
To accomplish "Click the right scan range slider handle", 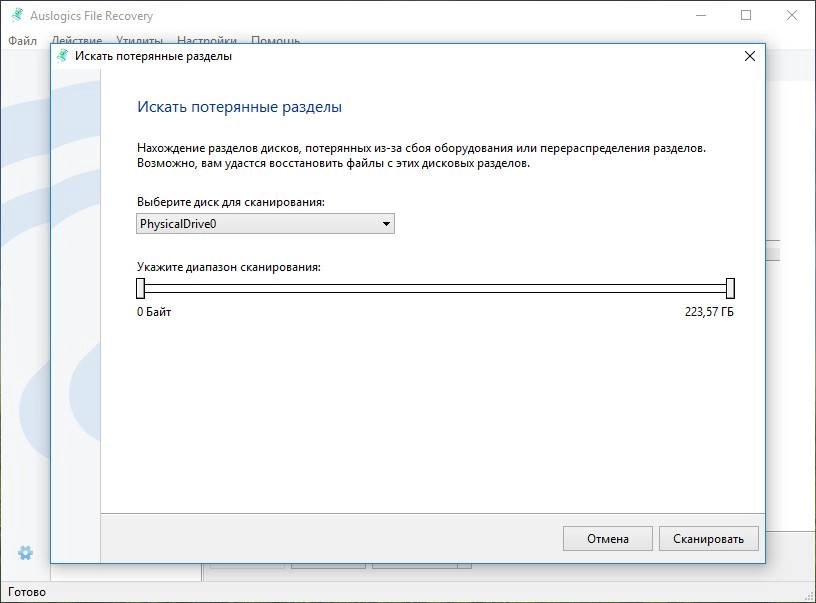I will (730, 288).
